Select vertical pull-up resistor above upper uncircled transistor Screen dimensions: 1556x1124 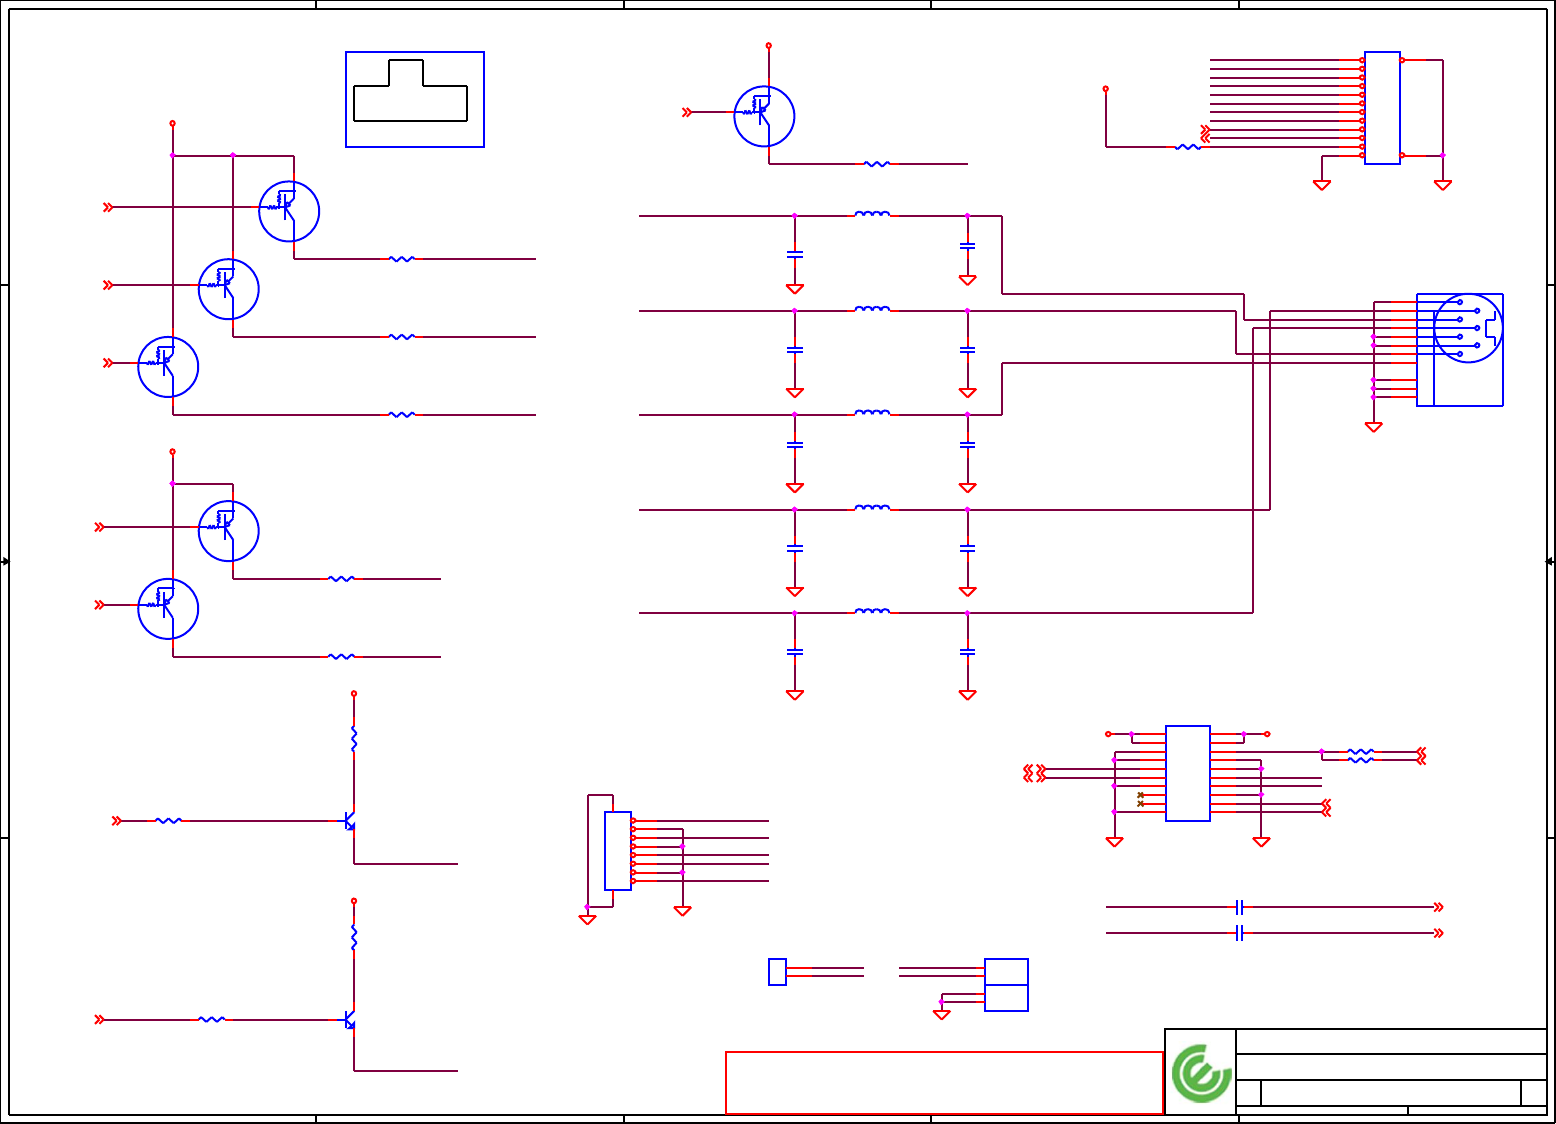pyautogui.click(x=354, y=739)
